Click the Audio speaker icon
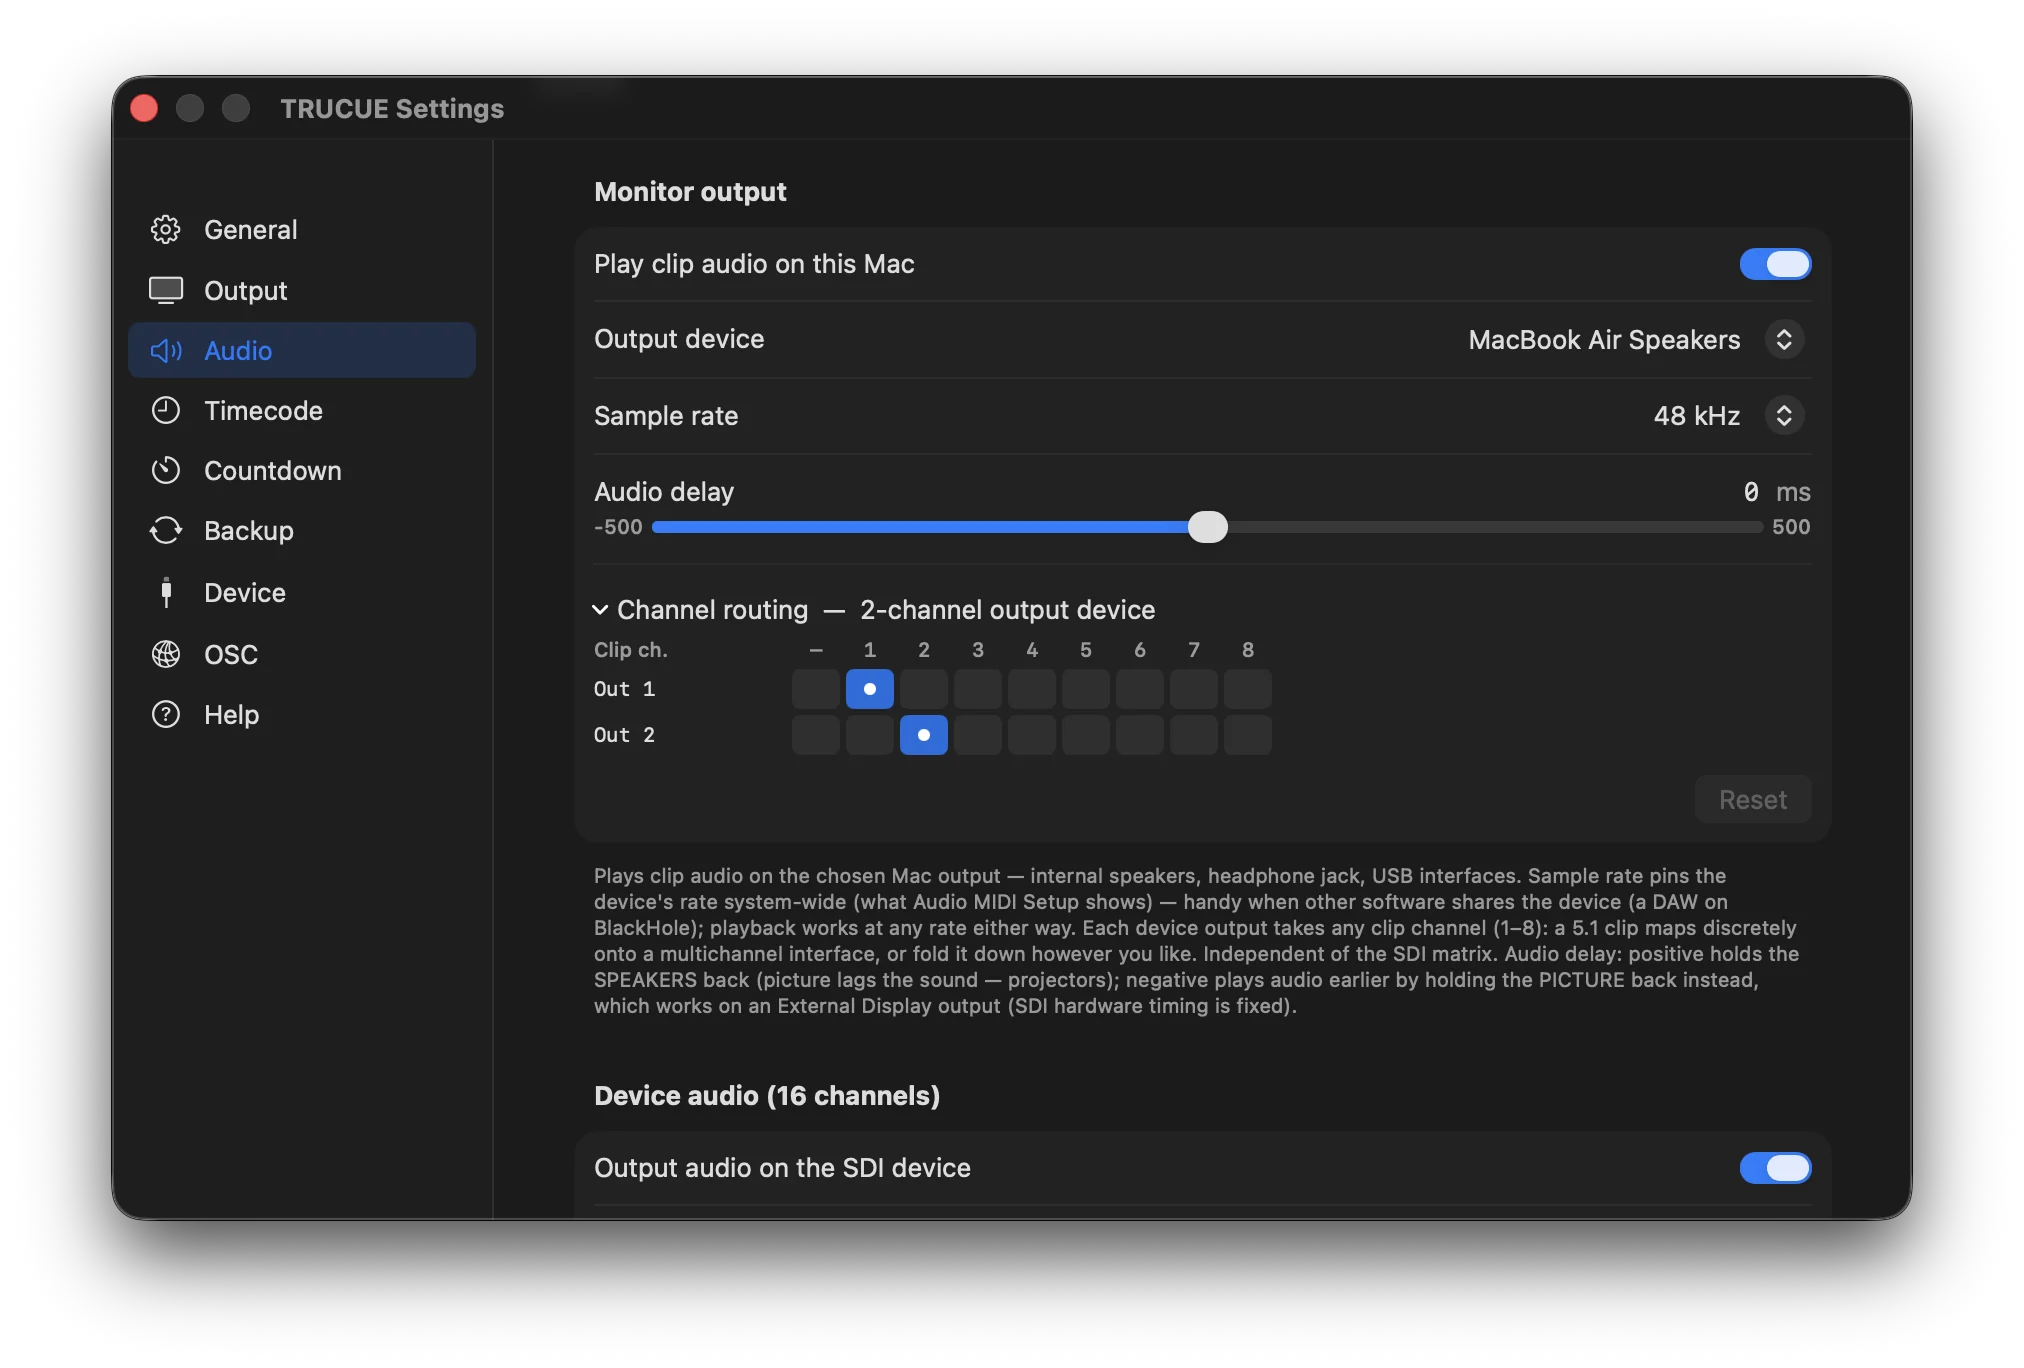This screenshot has width=2024, height=1368. [x=166, y=351]
